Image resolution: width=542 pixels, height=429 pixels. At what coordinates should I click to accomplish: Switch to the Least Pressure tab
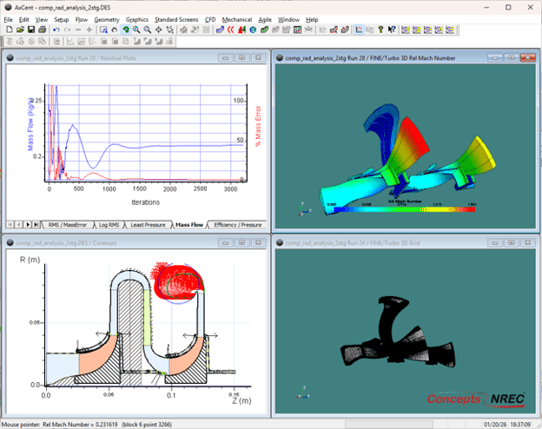148,225
